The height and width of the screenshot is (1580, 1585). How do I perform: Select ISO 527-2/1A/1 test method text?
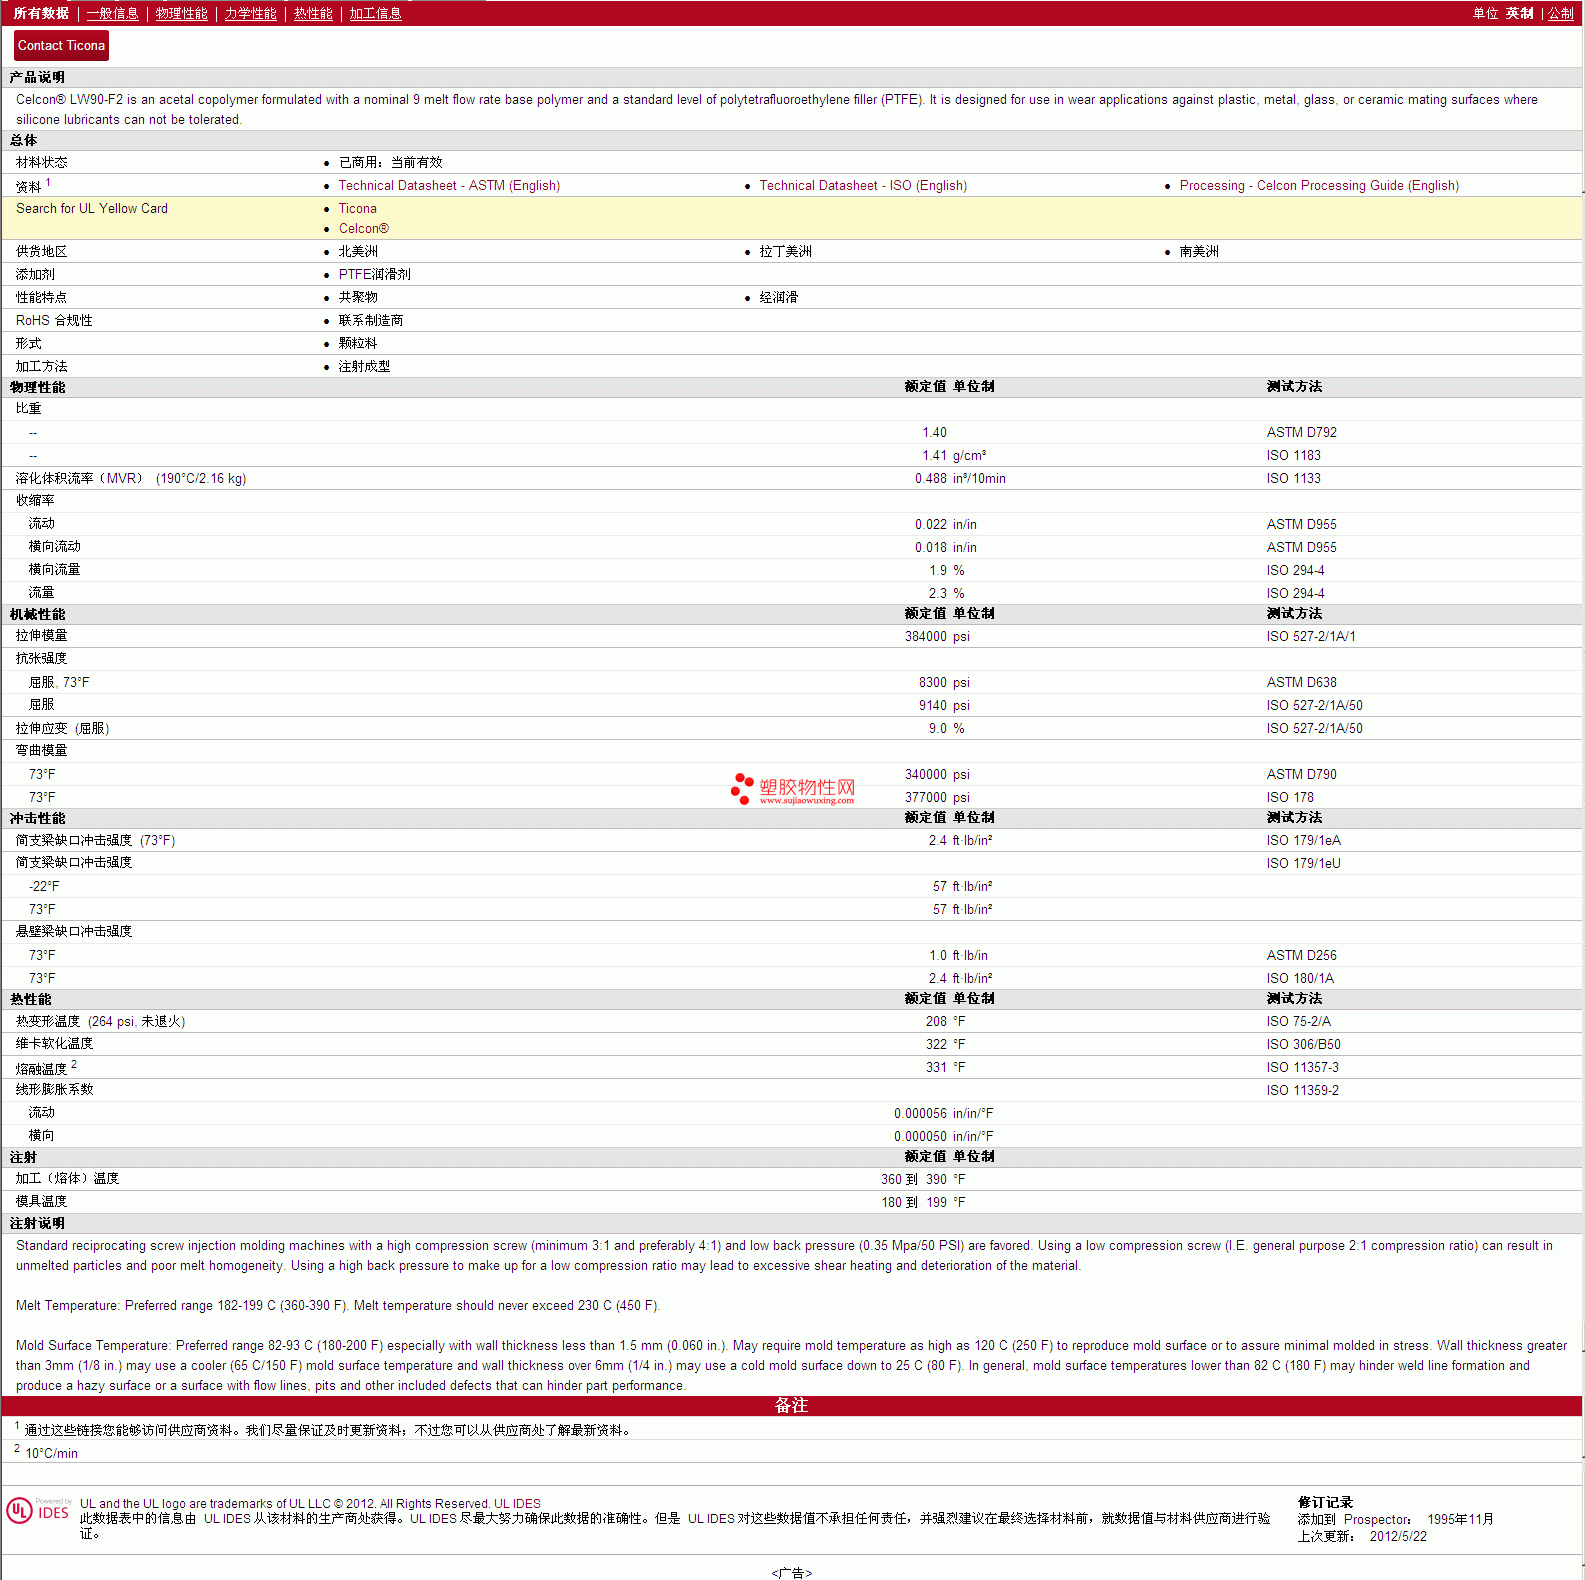click(x=1311, y=636)
